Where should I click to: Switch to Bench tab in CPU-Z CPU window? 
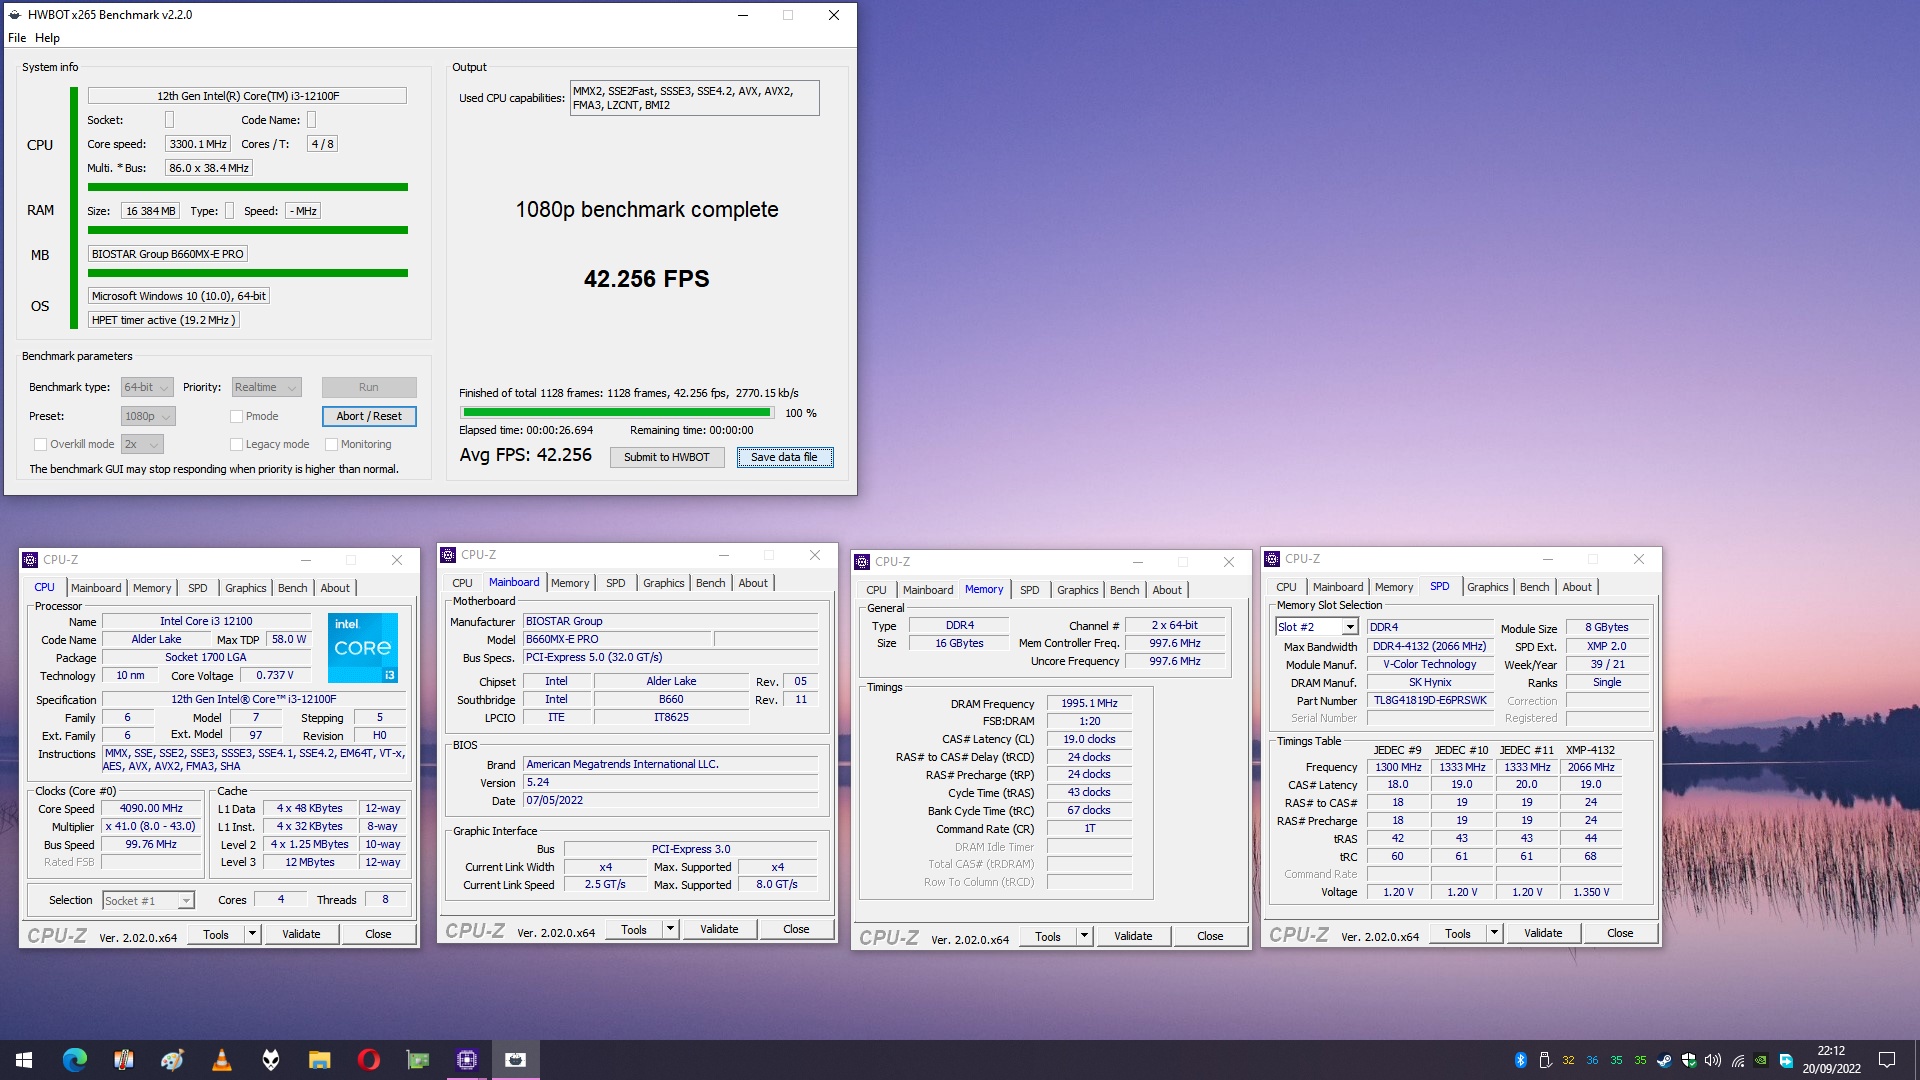[293, 588]
